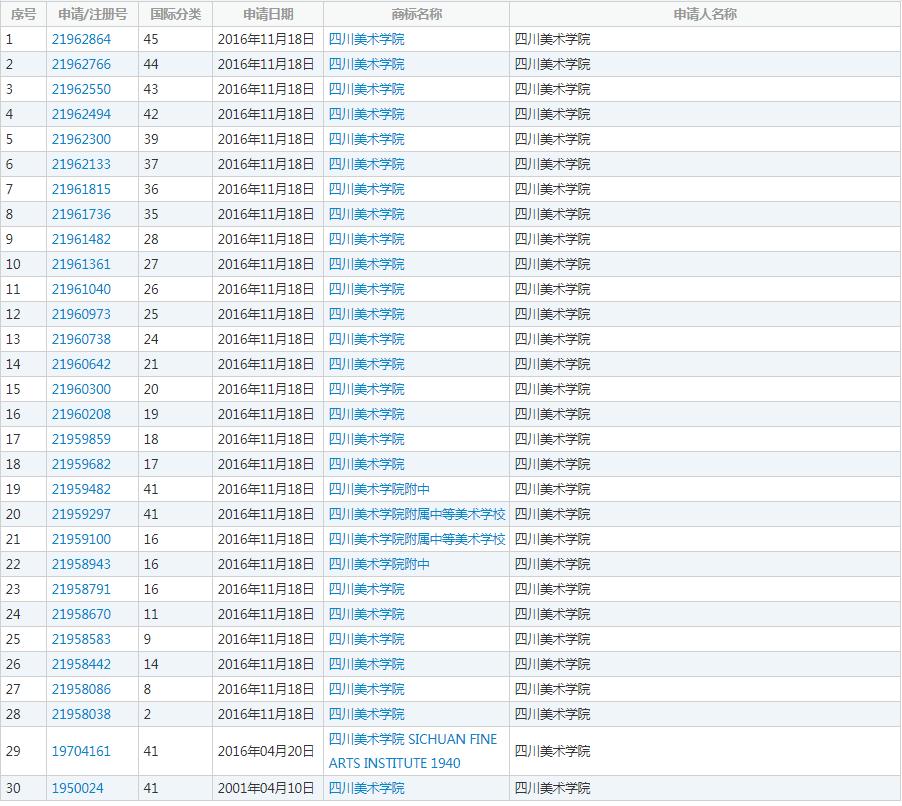Open registration number 21960642

coord(81,364)
